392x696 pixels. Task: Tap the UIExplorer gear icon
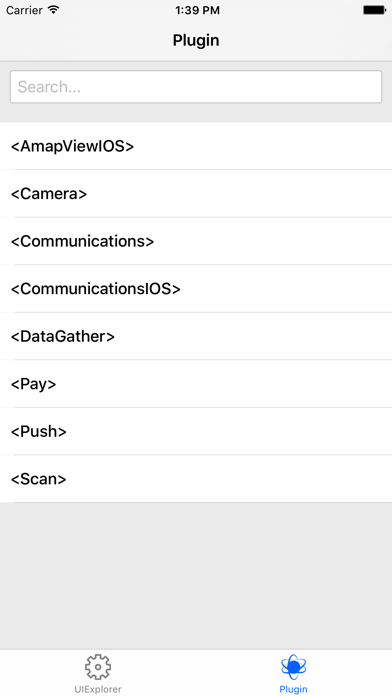[98, 667]
